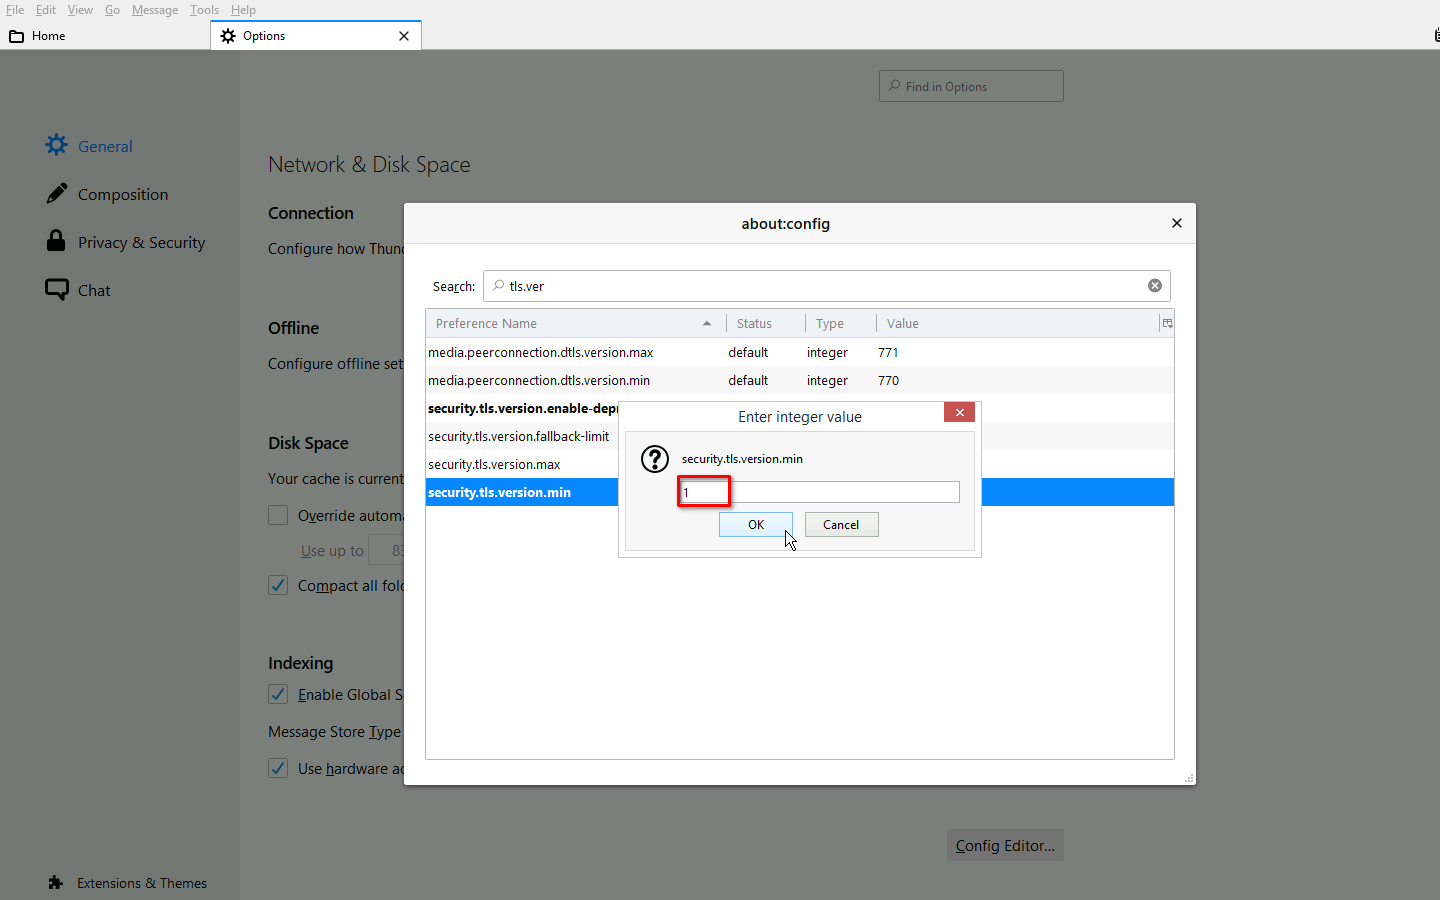This screenshot has width=1440, height=900.
Task: Confirm the integer value with OK
Action: (x=755, y=525)
